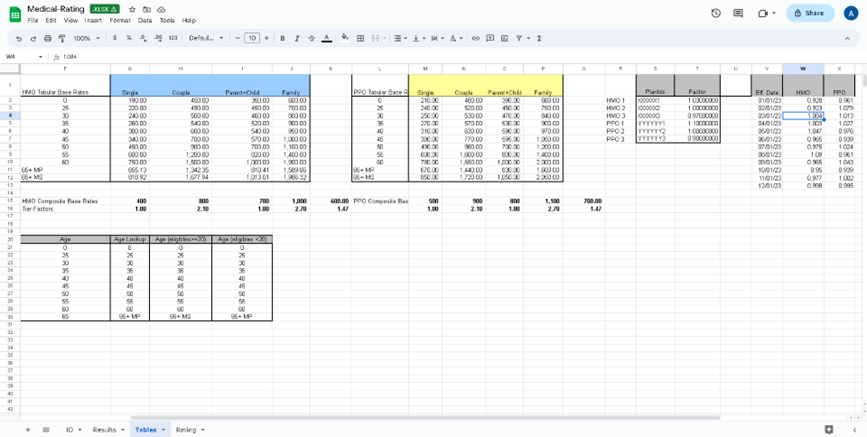Select the paint format tool
867x437 pixels.
point(61,38)
